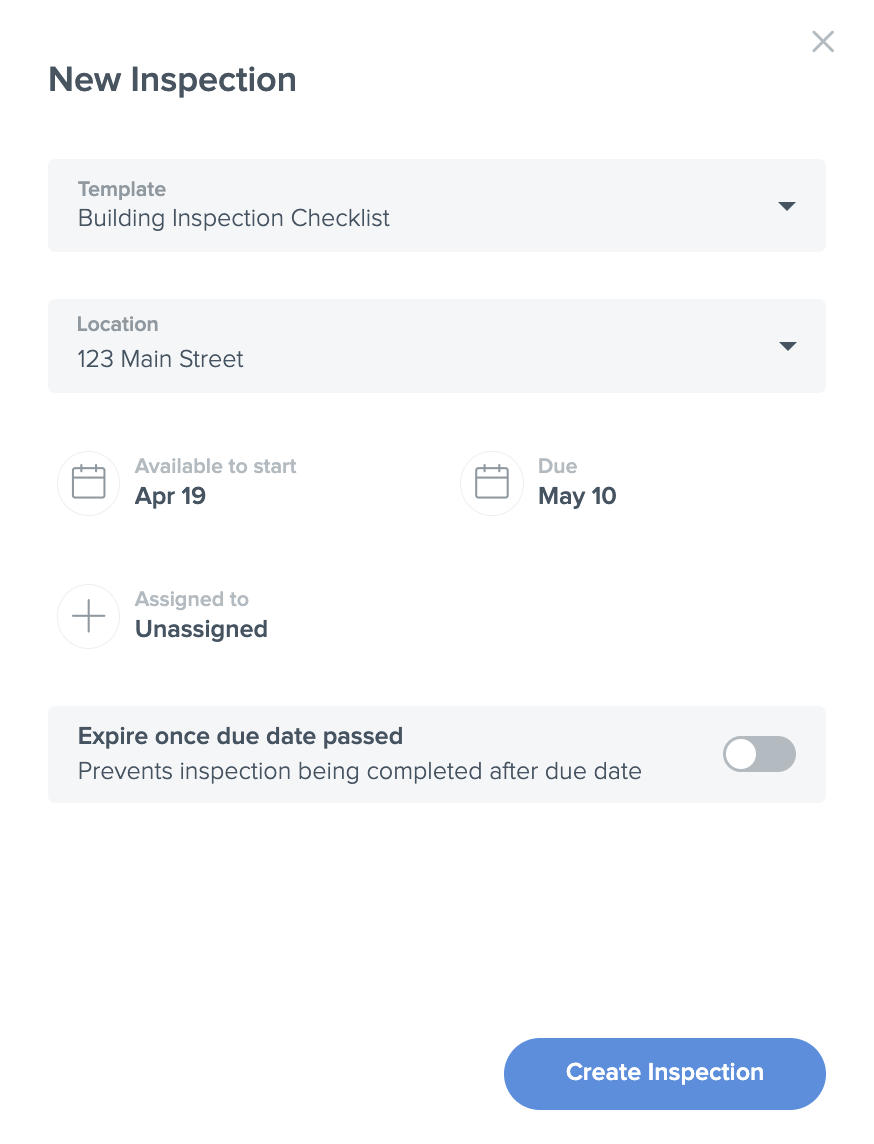Click the New Inspection dialog title

point(171,79)
